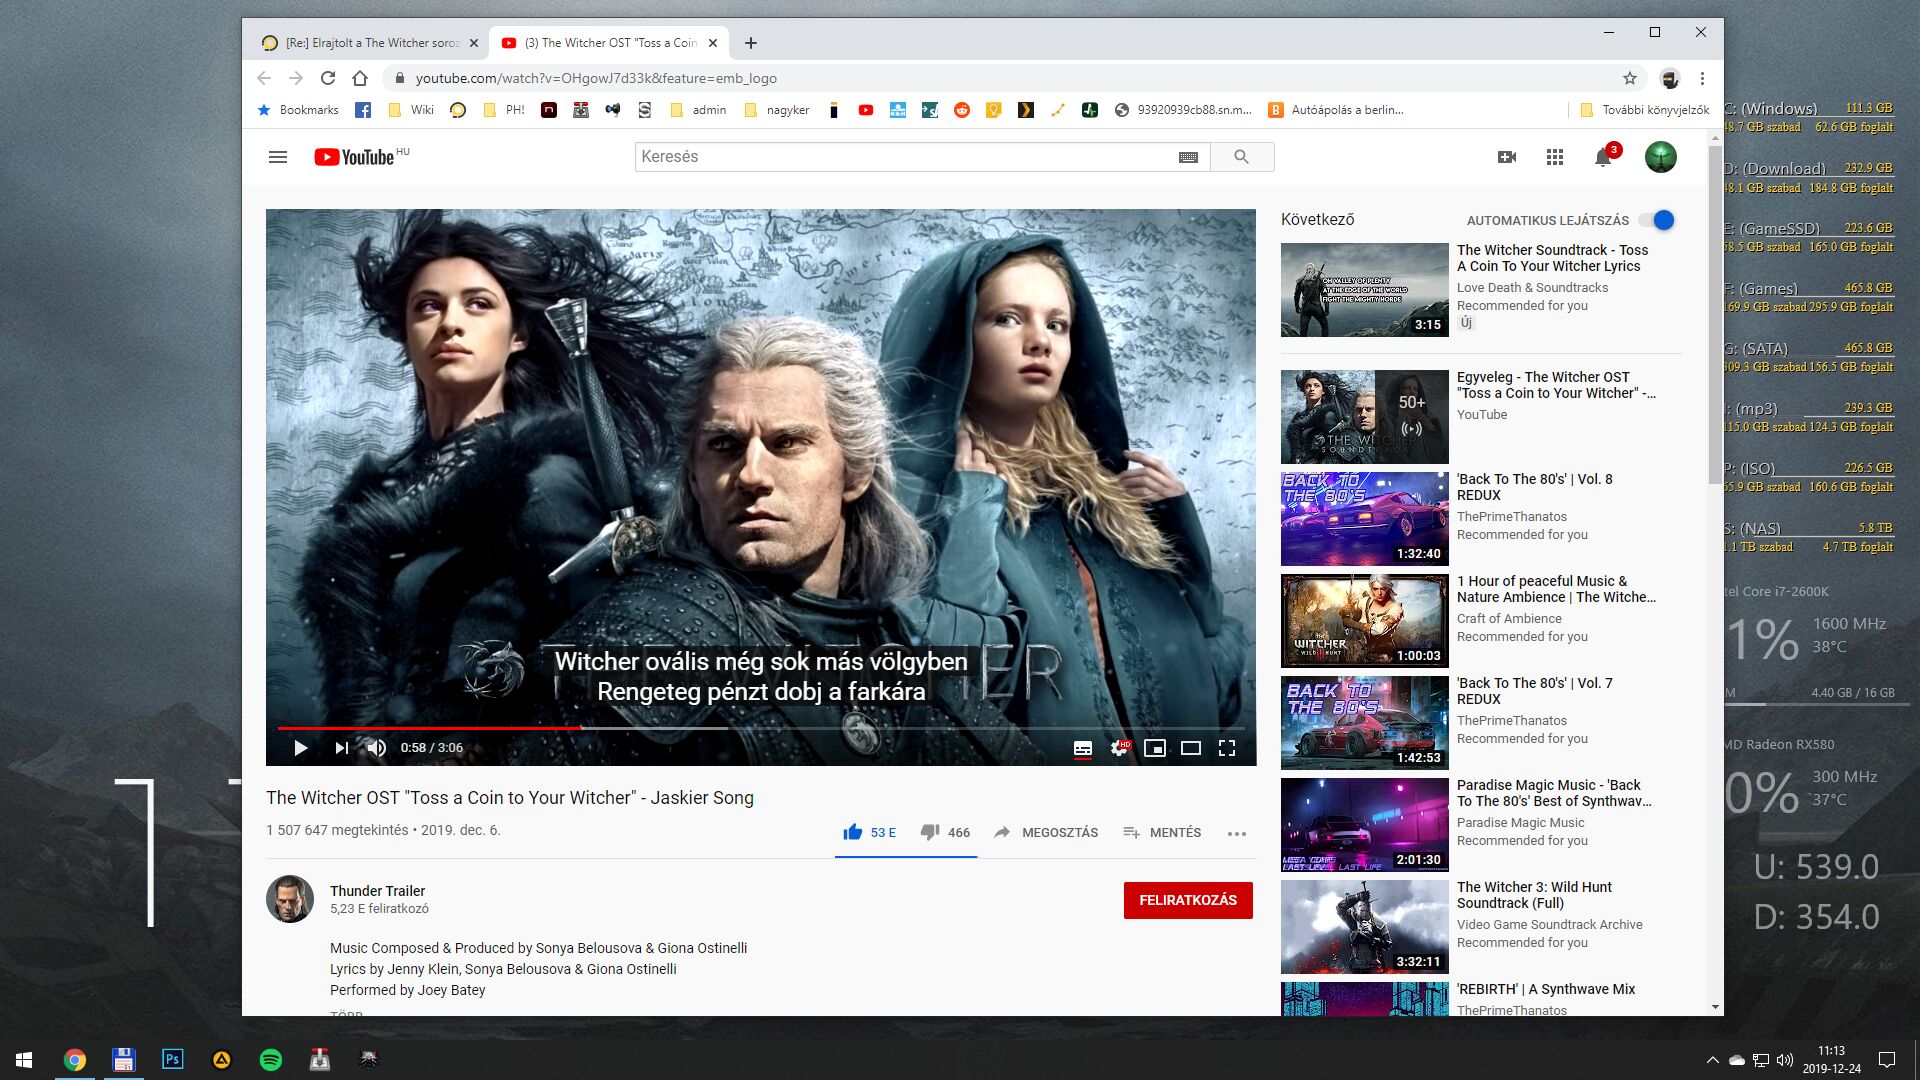Screen dimensions: 1920x1080
Task: Open the Wiki bookmark folder
Action: coord(410,110)
